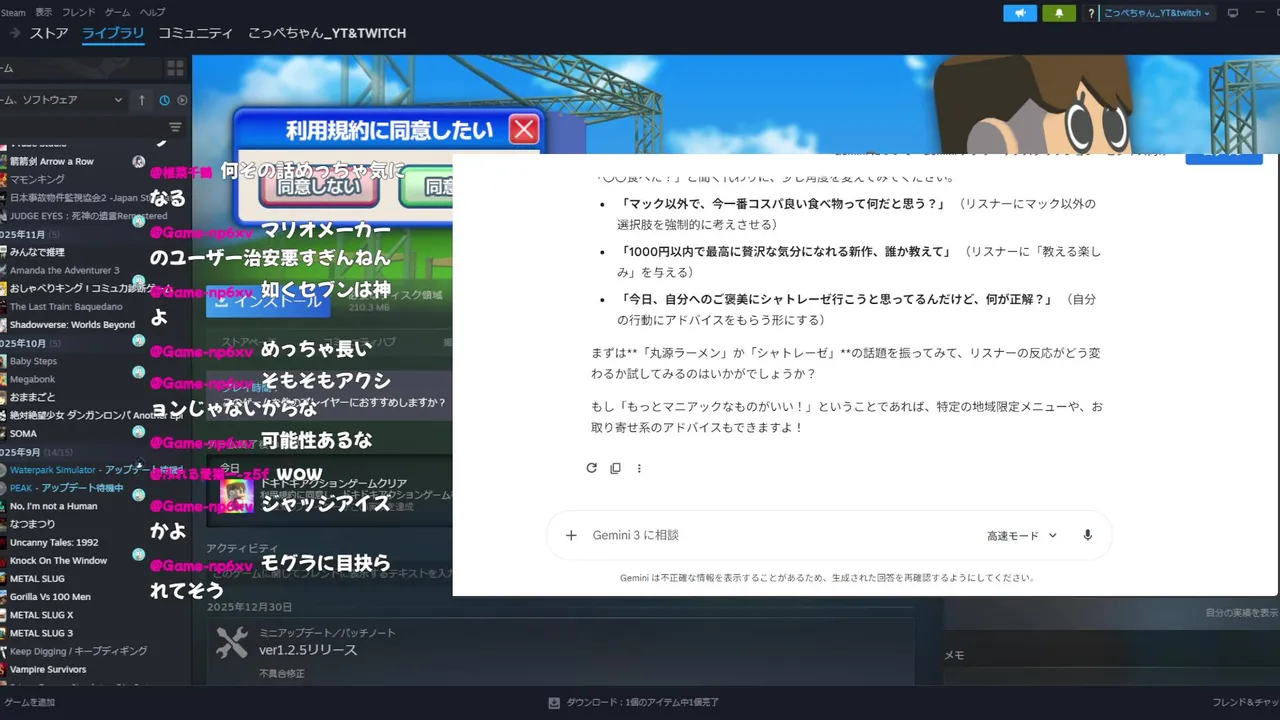Open the ライブラリ tab
The image size is (1280, 720).
[113, 33]
